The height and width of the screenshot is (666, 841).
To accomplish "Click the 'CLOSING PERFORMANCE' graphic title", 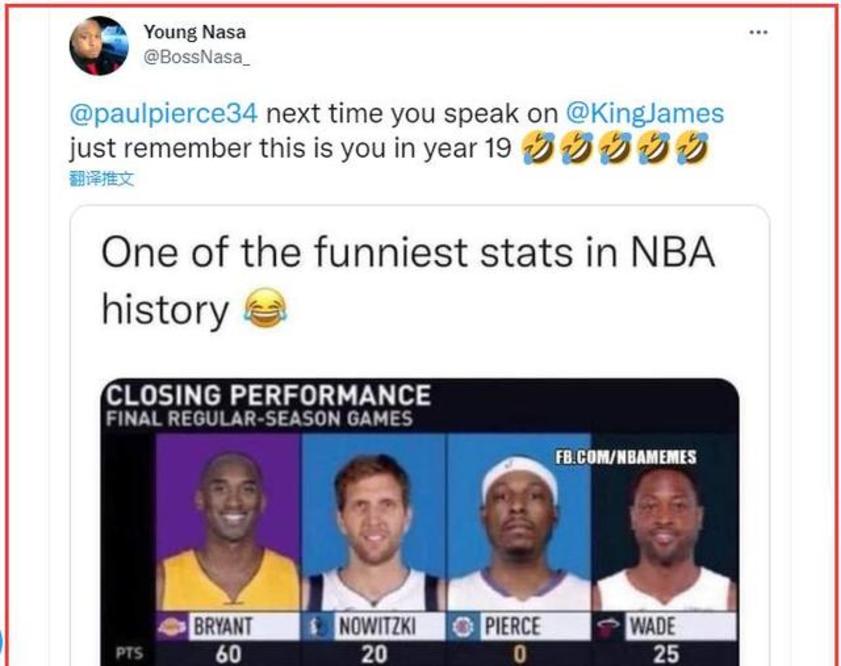I will [x=268, y=396].
